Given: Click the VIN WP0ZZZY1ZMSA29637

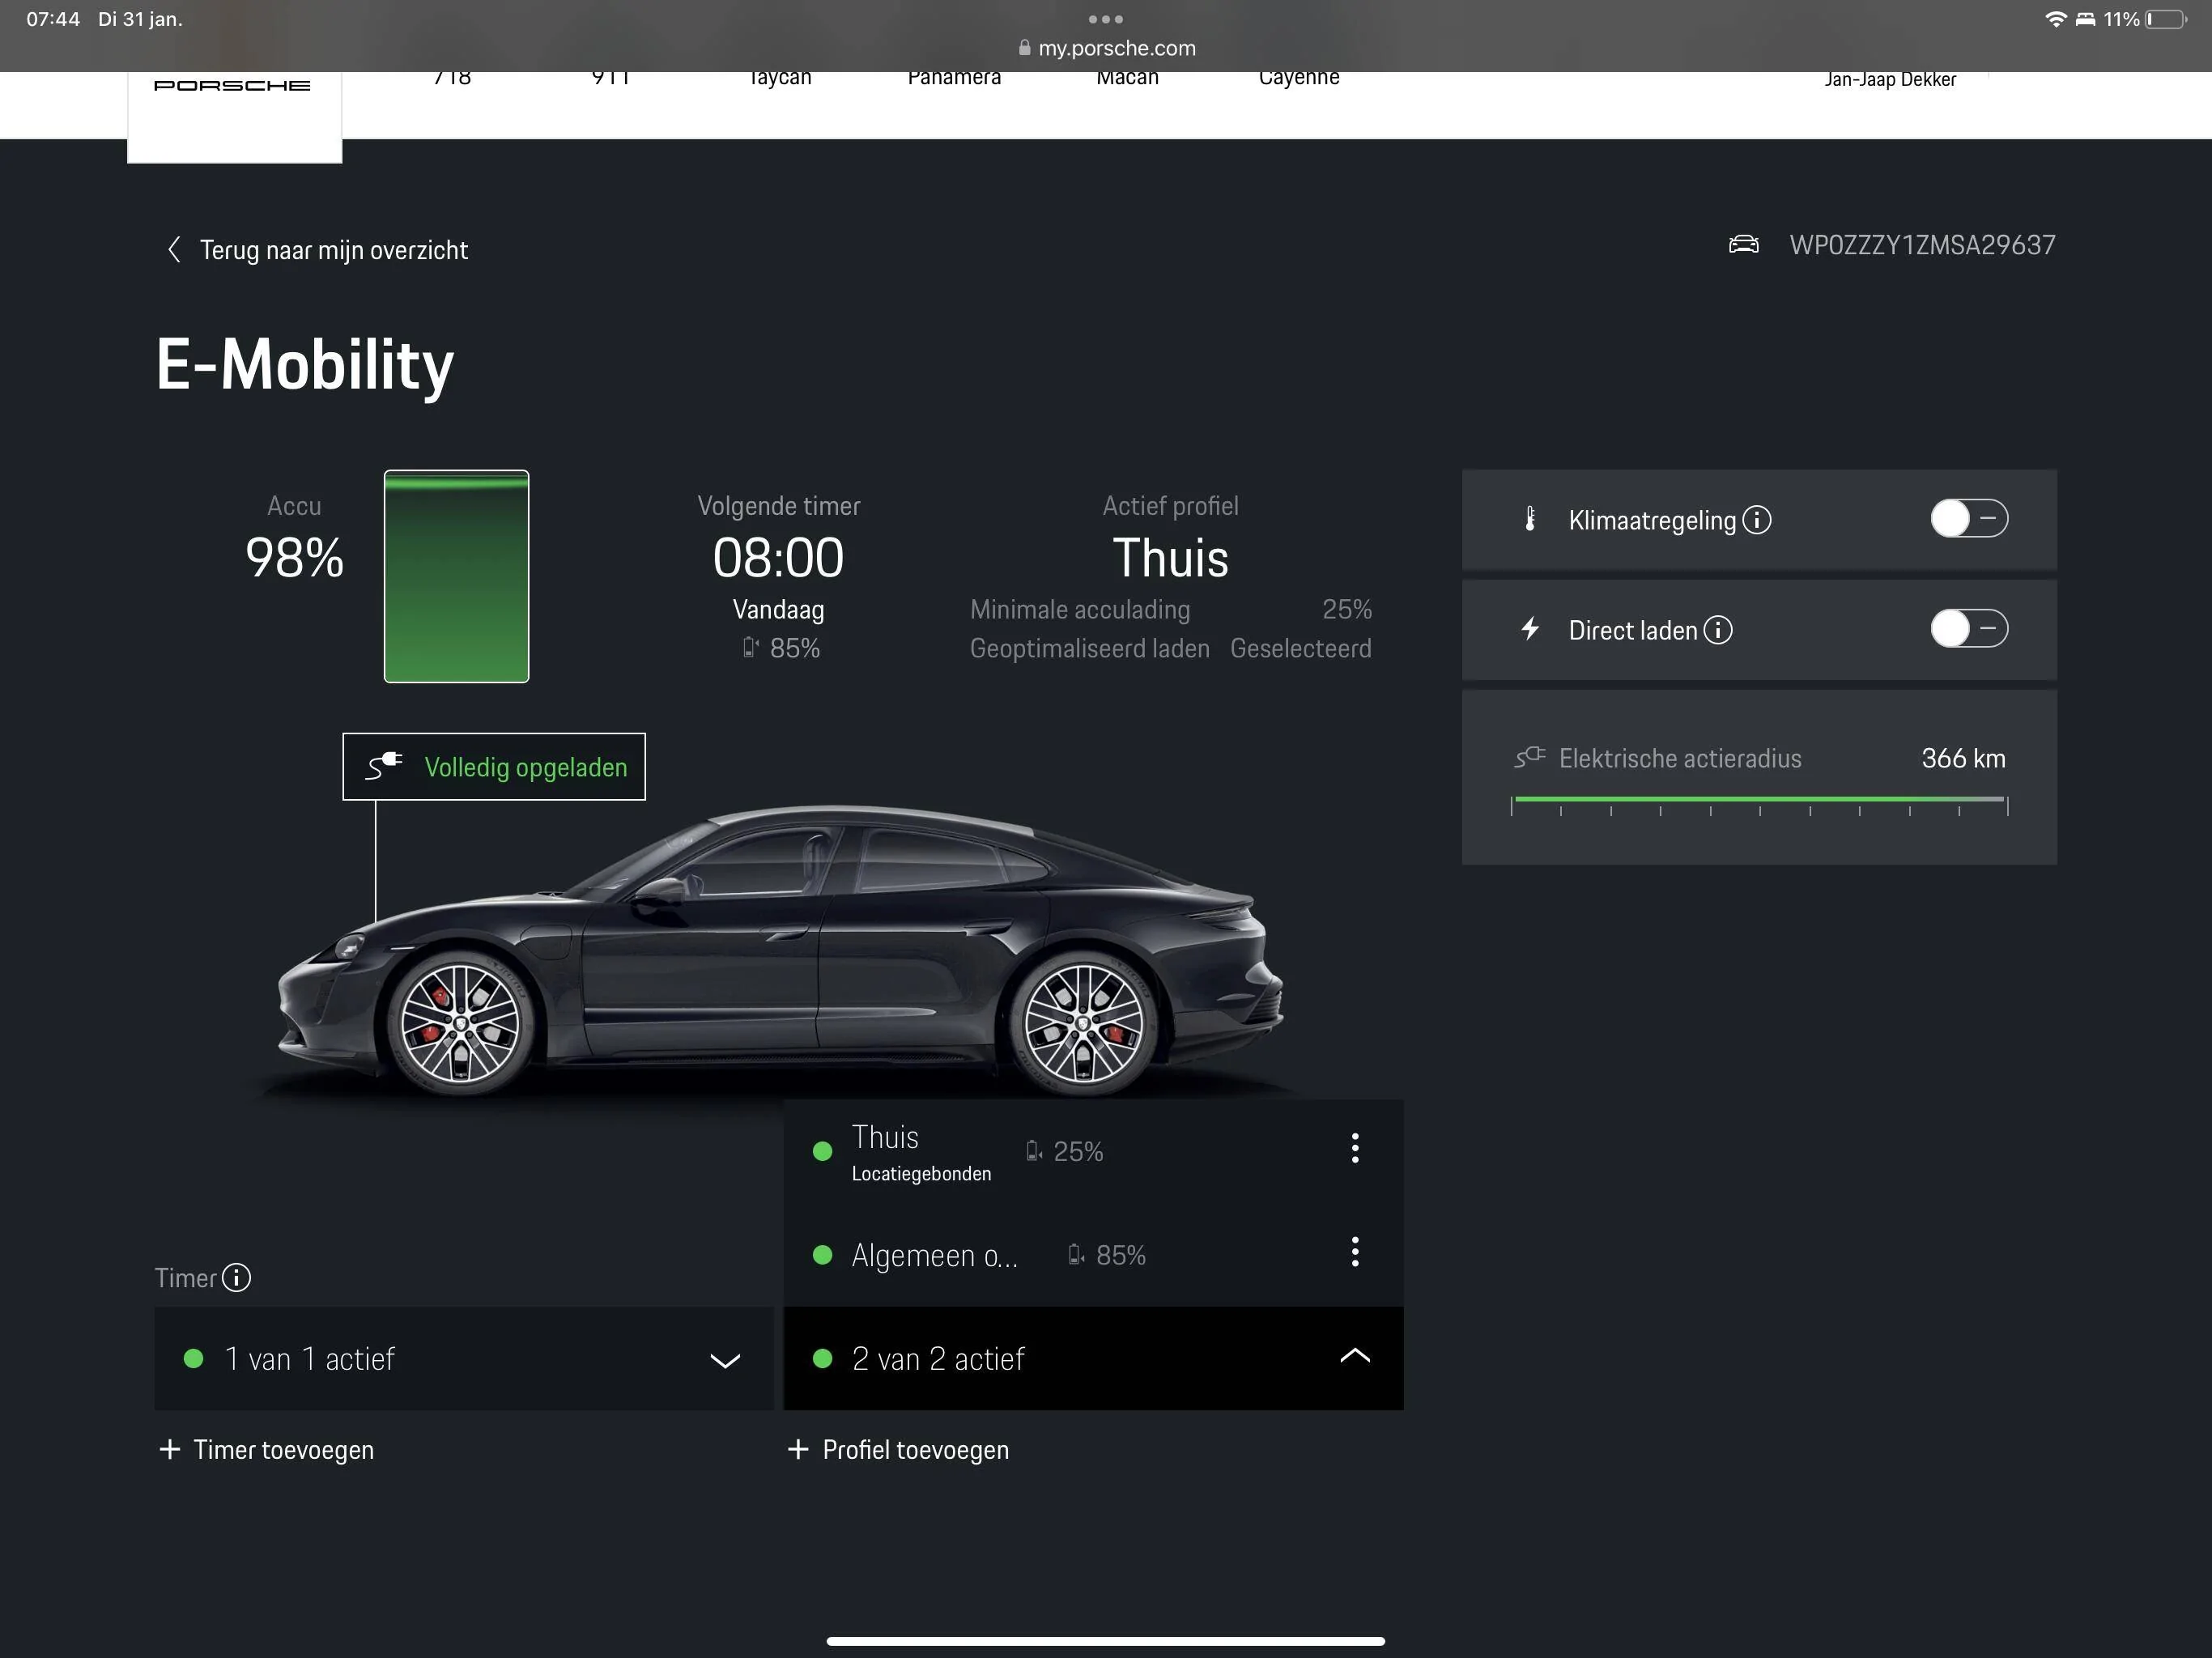Looking at the screenshot, I should (1922, 245).
